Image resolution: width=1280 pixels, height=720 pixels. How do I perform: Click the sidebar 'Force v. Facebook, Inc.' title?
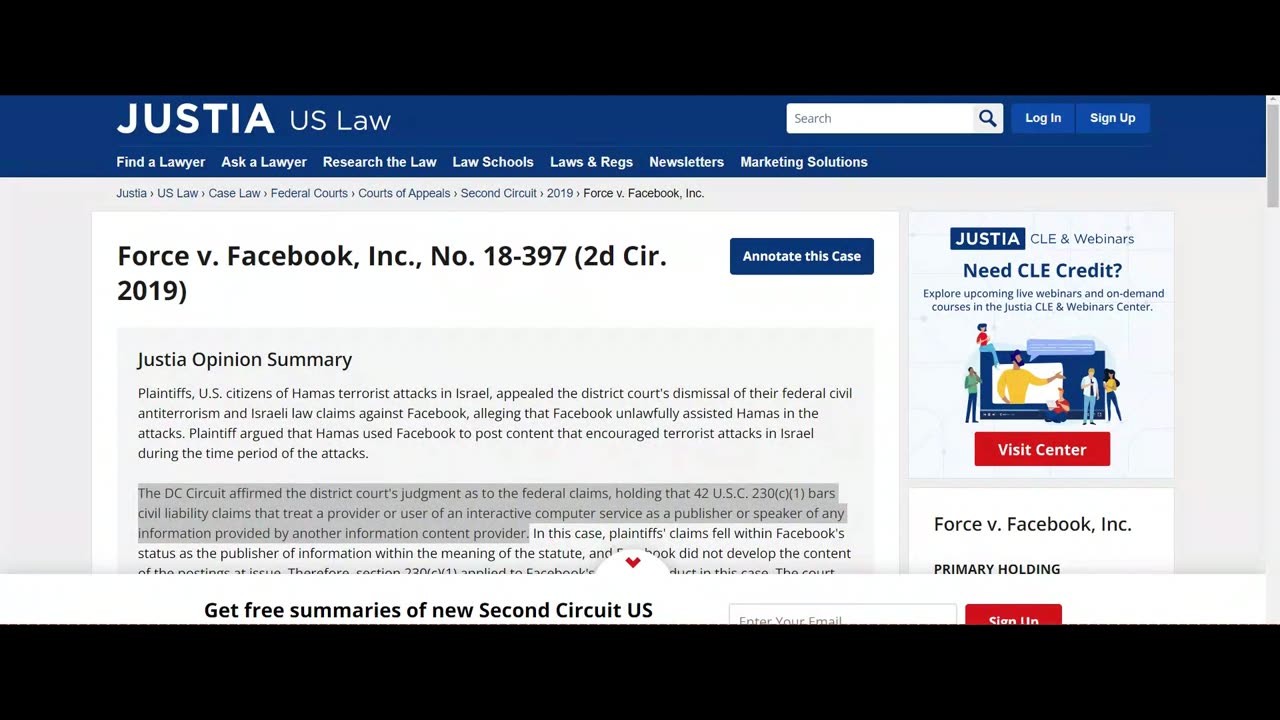pyautogui.click(x=1032, y=524)
